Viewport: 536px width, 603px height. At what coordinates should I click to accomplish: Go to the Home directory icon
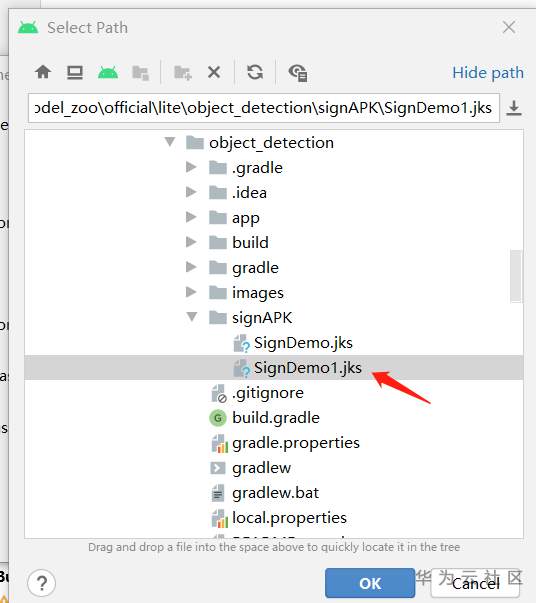43,72
